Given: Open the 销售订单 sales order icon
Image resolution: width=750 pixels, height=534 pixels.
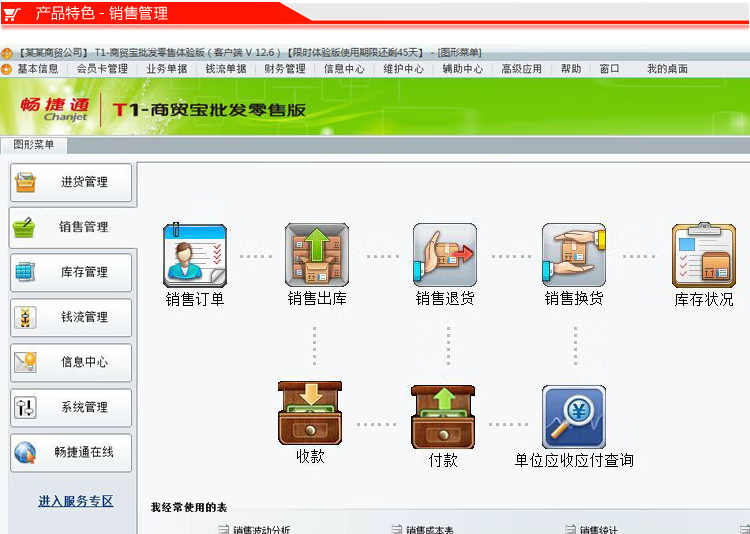Looking at the screenshot, I should point(195,256).
